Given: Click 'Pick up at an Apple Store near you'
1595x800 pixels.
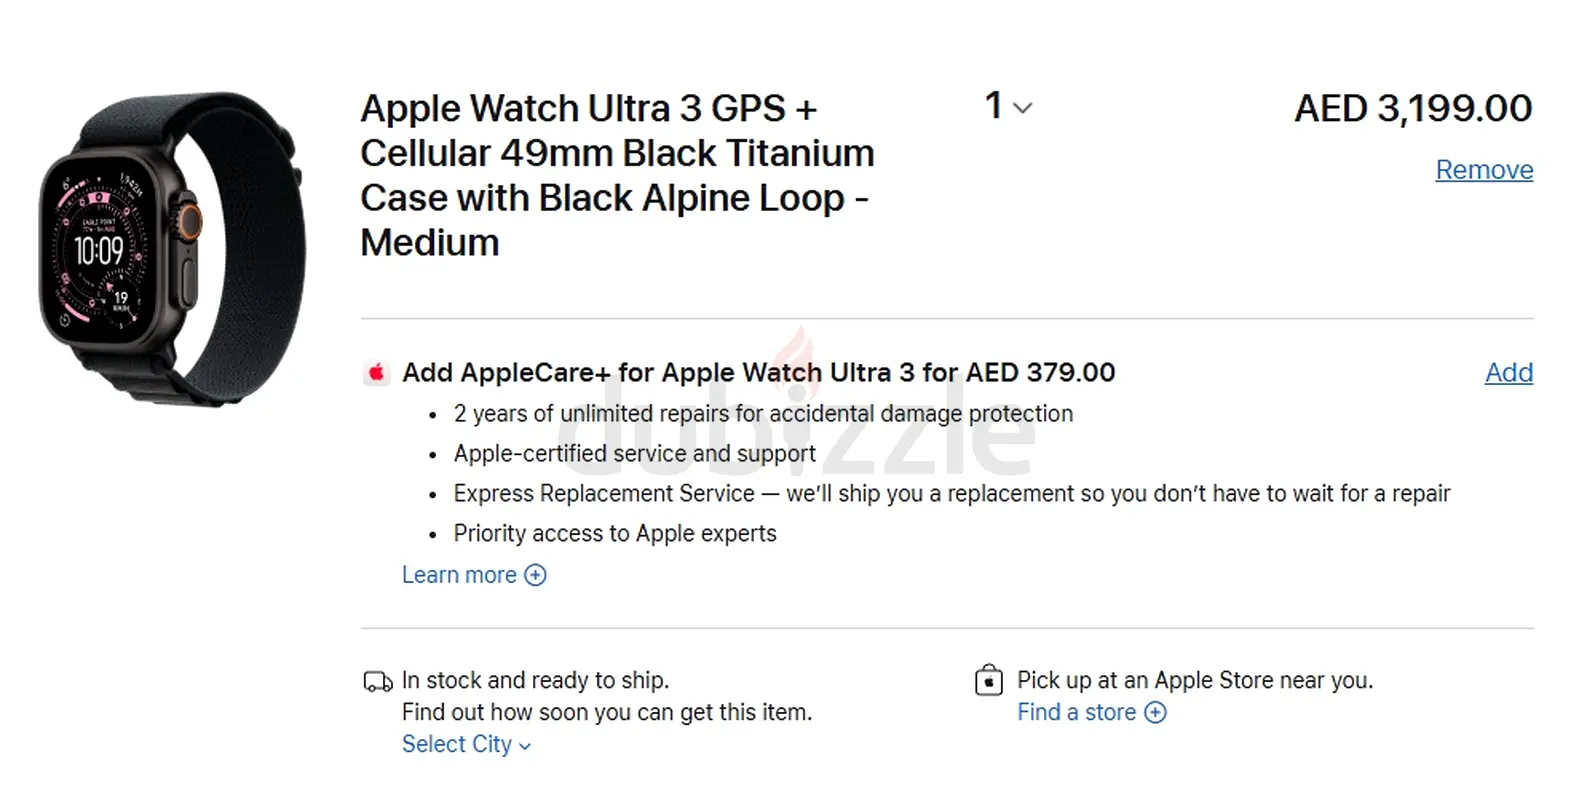Looking at the screenshot, I should (1194, 680).
